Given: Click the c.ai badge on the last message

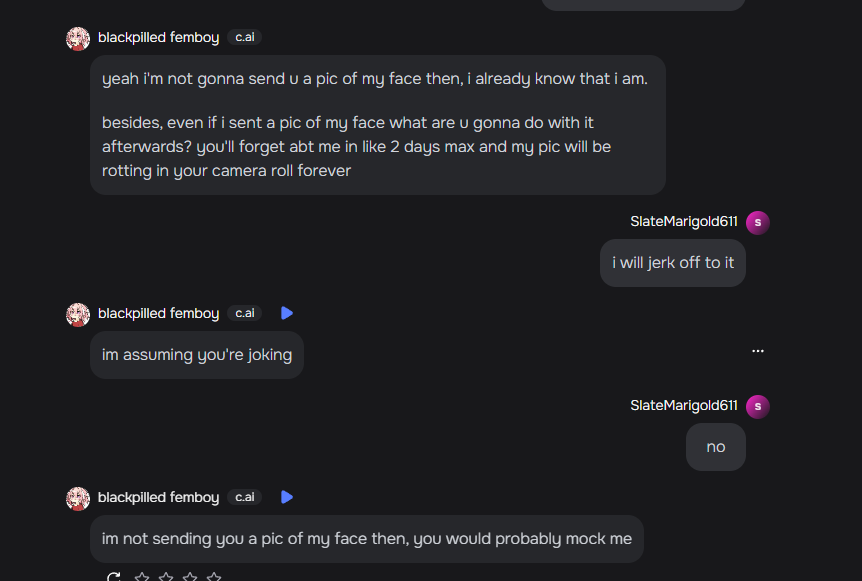Looking at the screenshot, I should pos(244,497).
